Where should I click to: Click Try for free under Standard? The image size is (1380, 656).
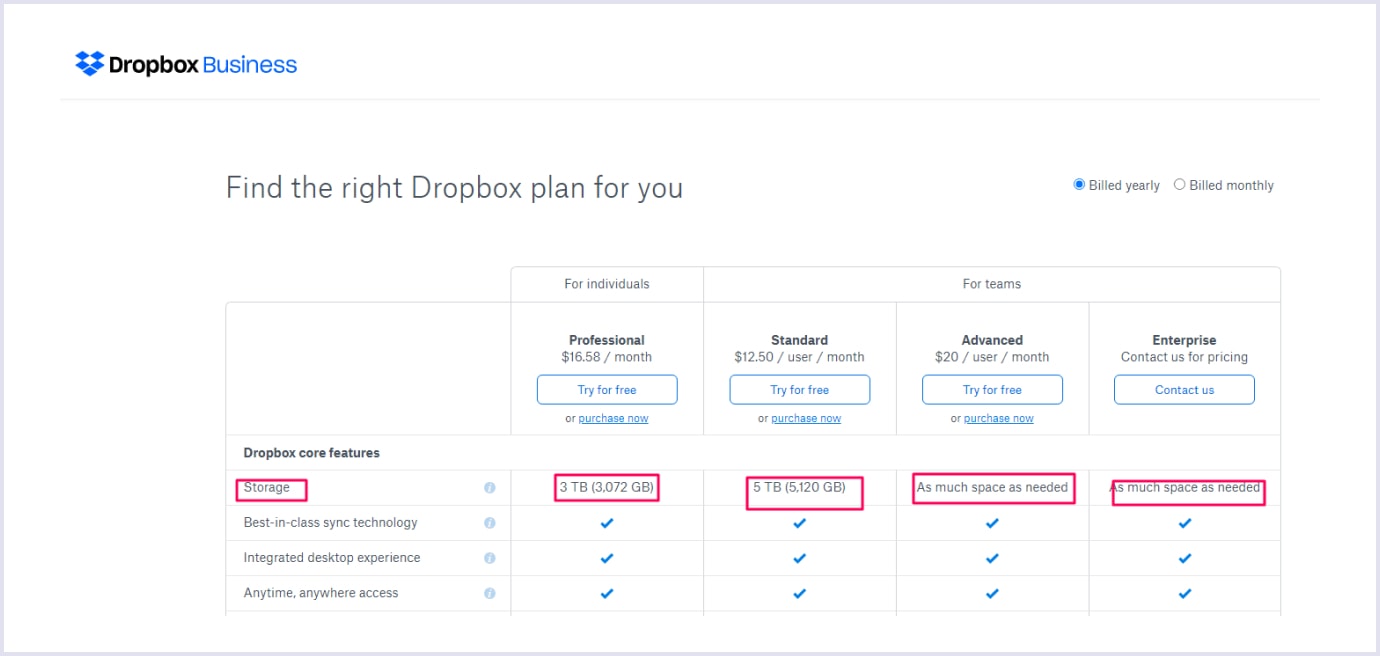(x=799, y=389)
